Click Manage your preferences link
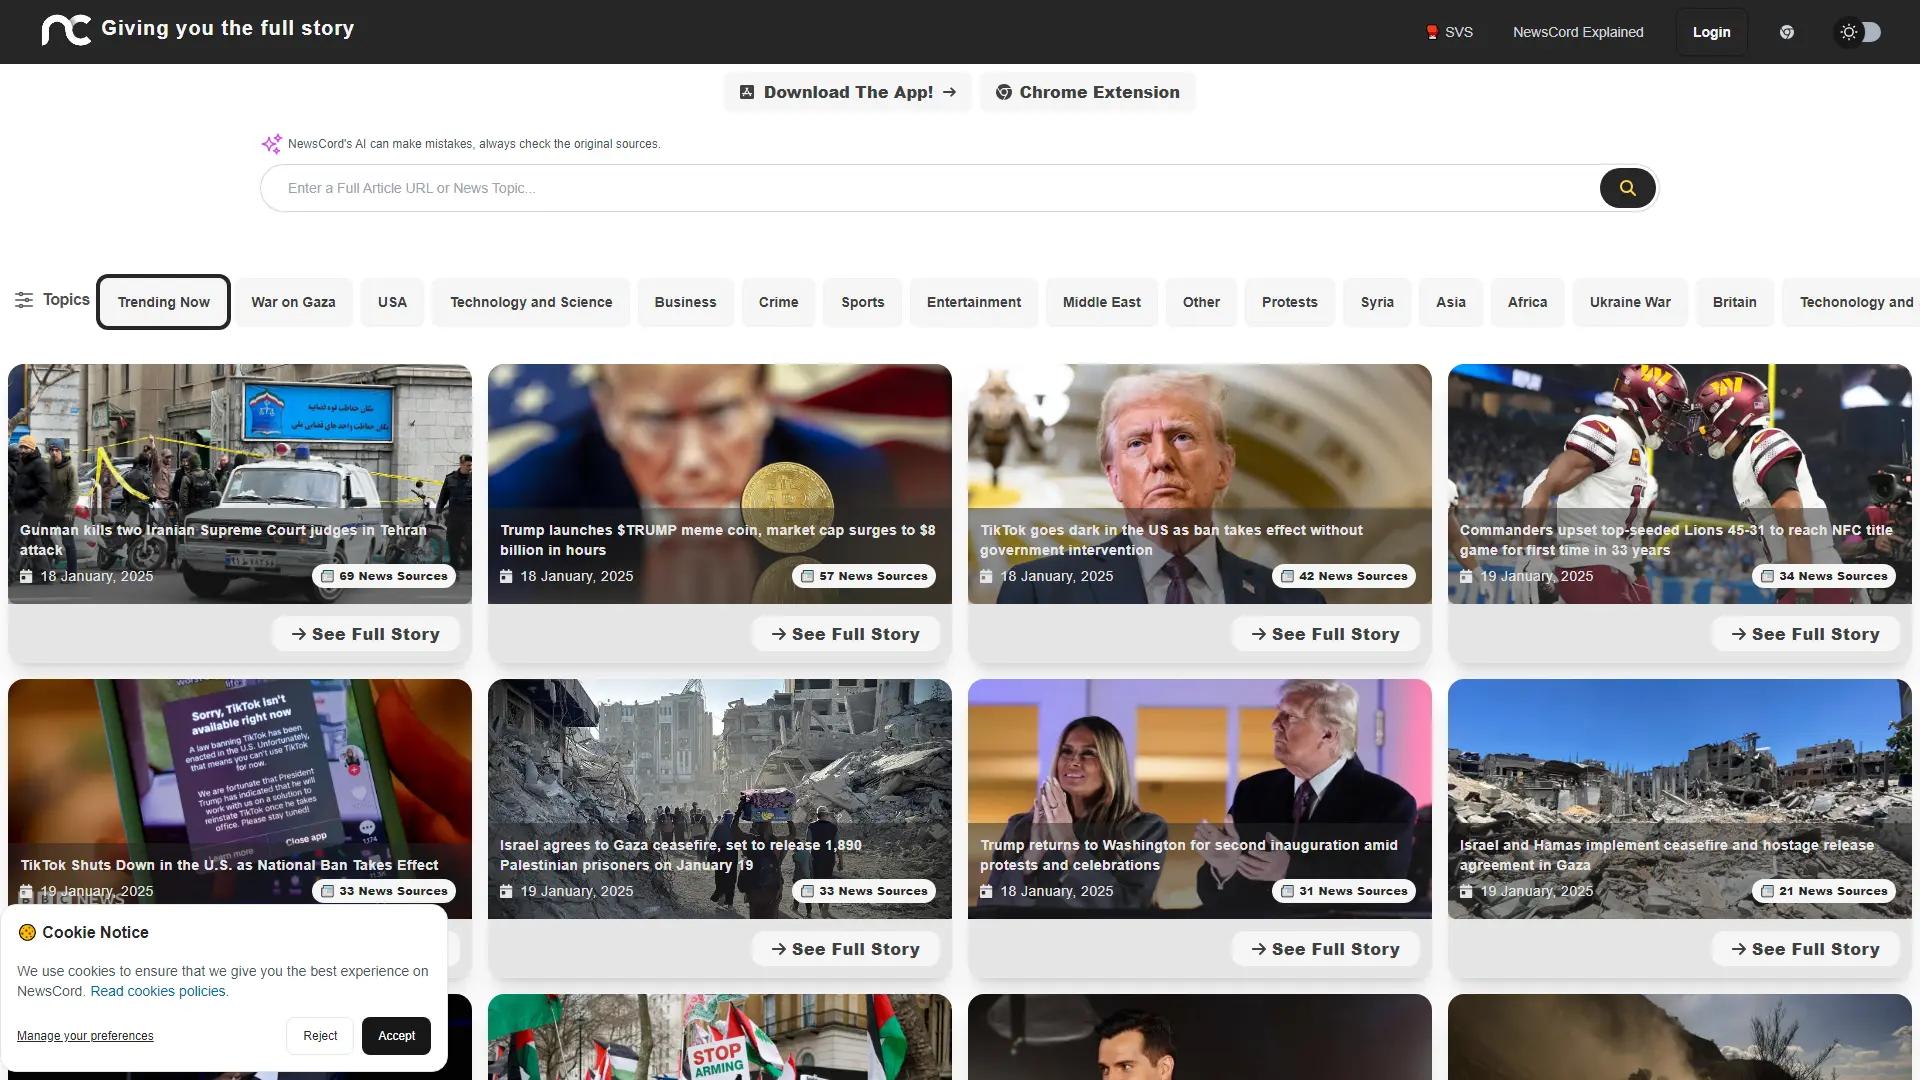The height and width of the screenshot is (1080, 1920). click(x=85, y=1036)
